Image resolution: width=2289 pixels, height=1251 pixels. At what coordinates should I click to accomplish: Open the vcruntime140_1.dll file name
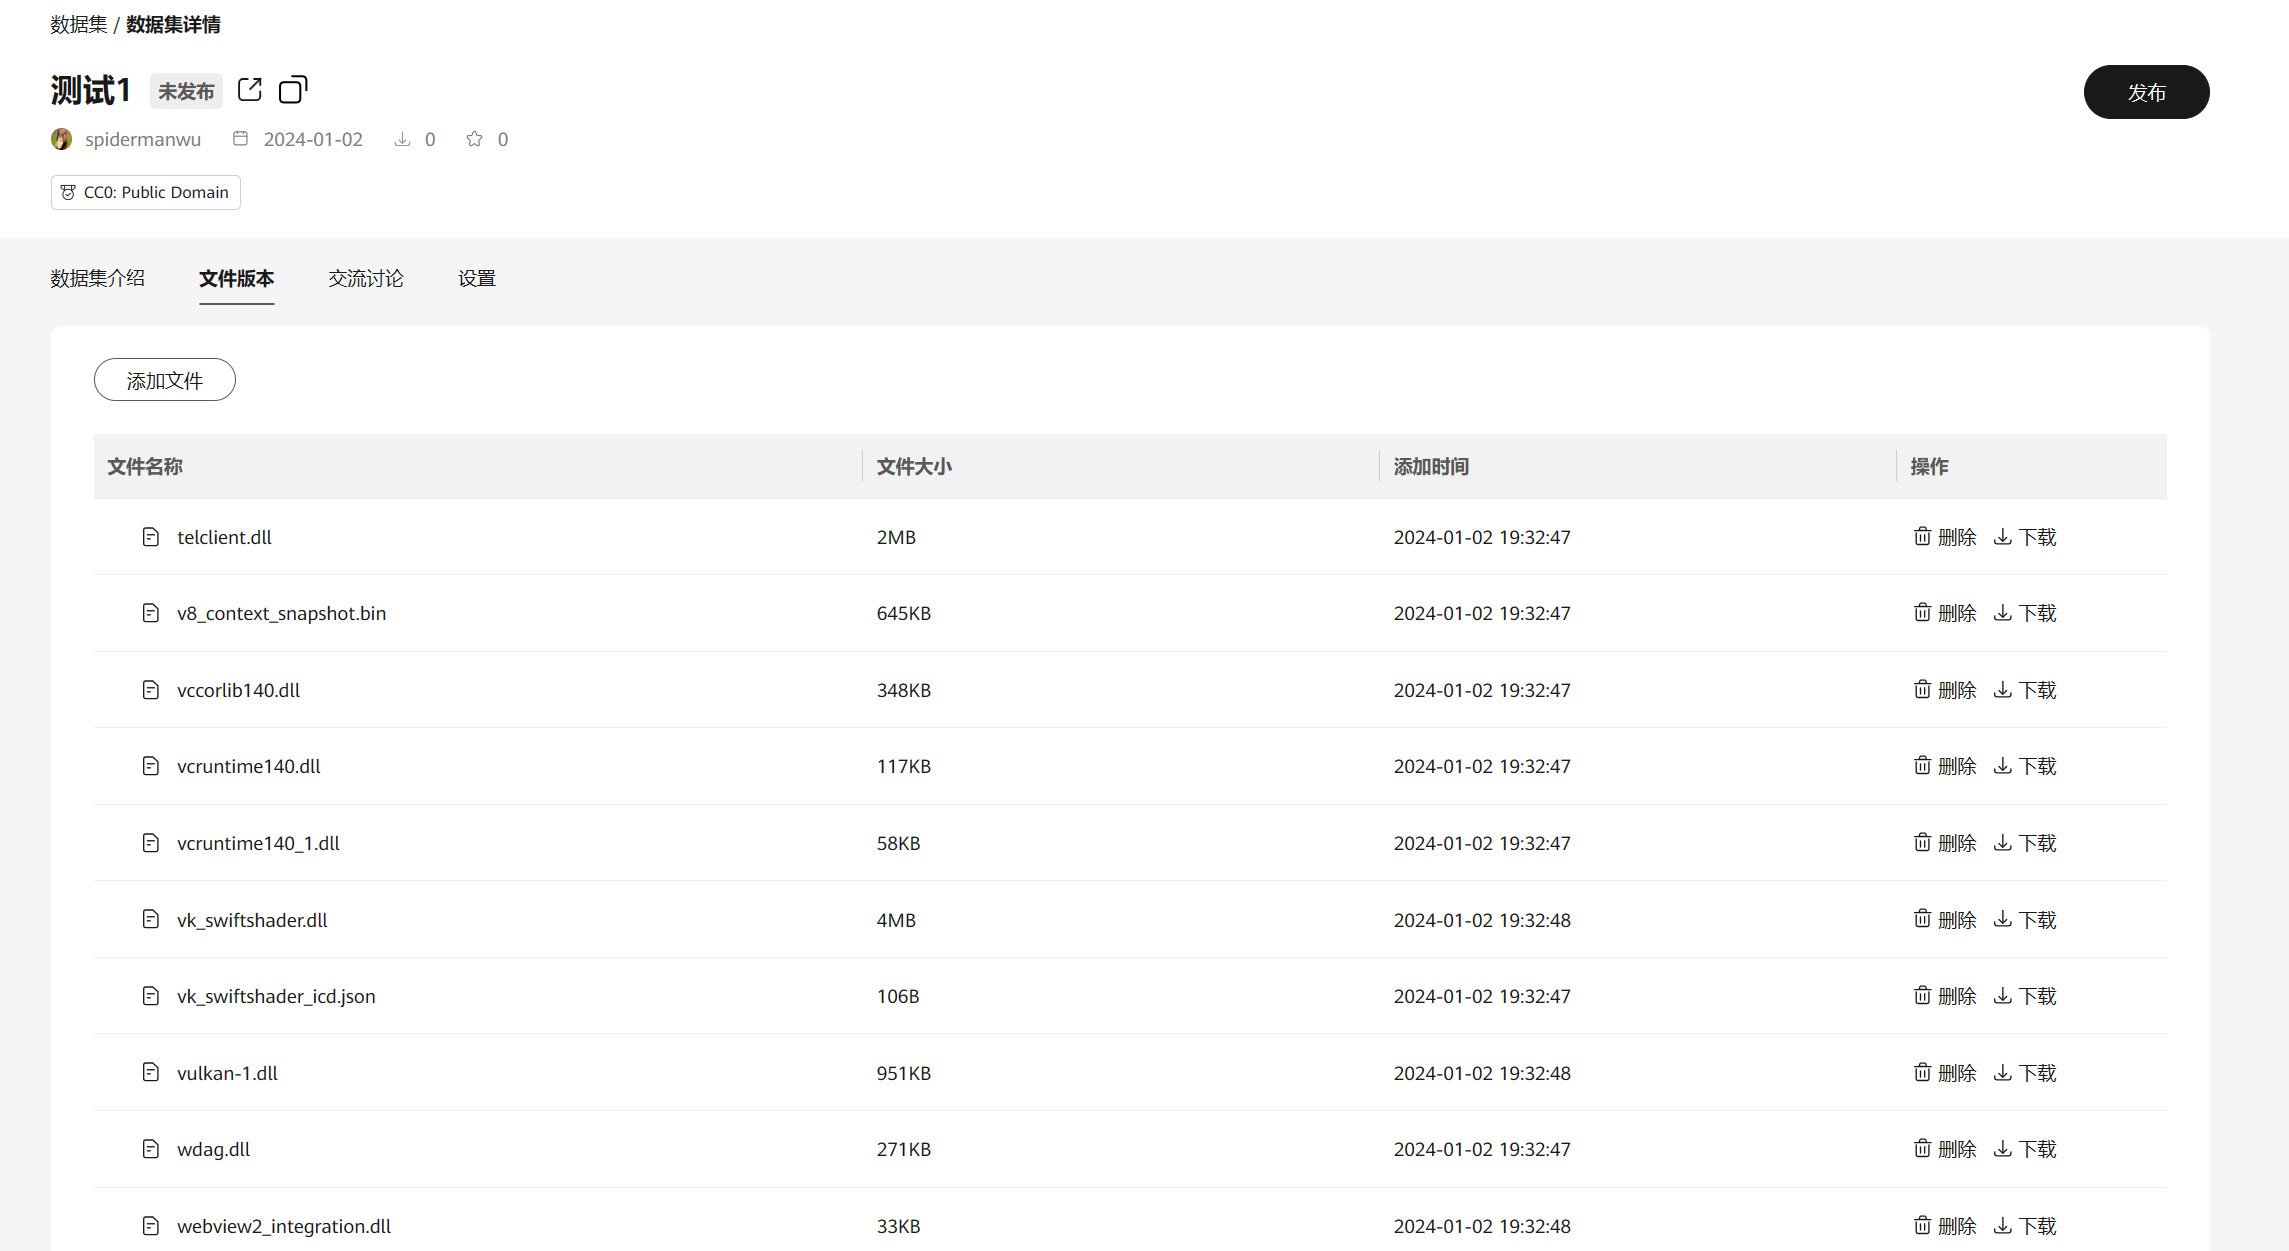click(258, 843)
